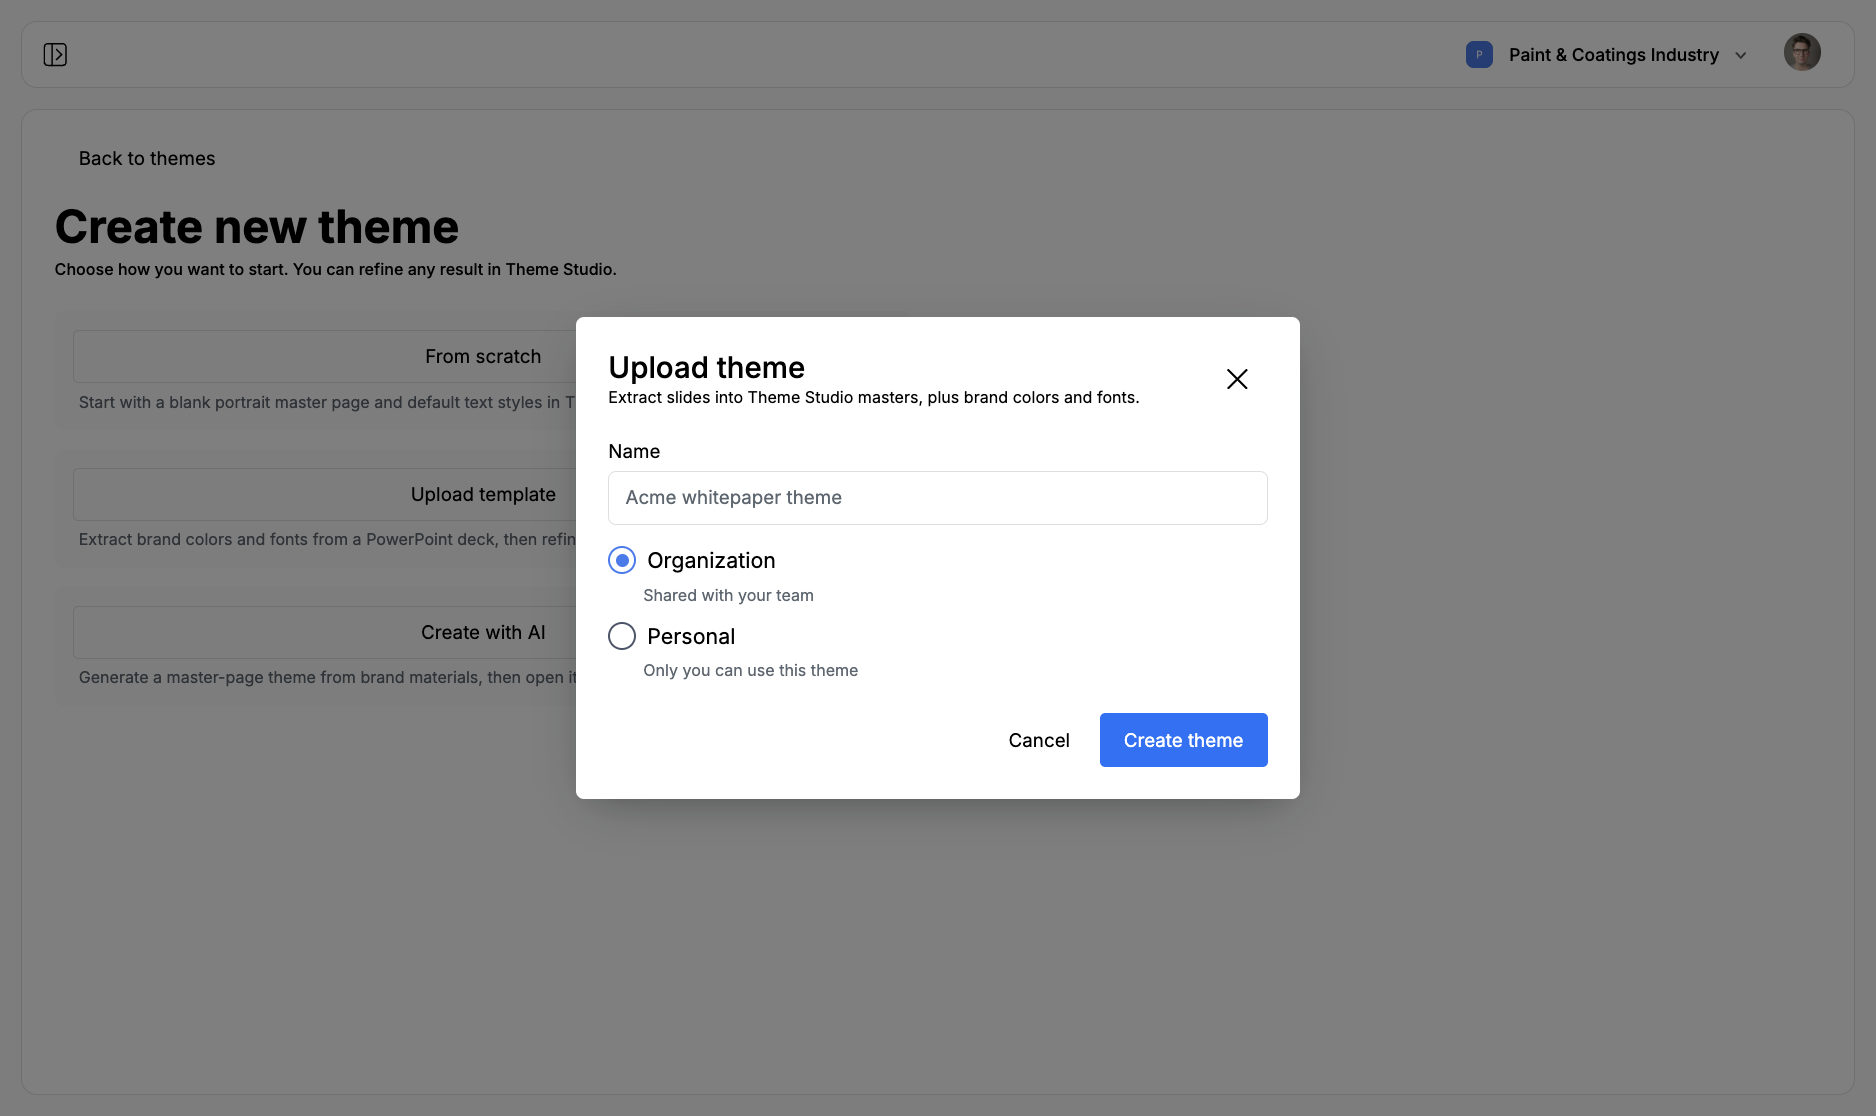Choose the Create with AI option
The image size is (1876, 1116).
(x=325, y=632)
